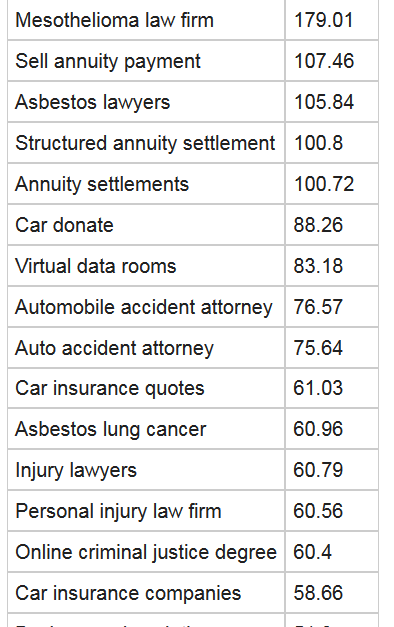
Task: Click 'Online criminal justice degree' cell
Action: pos(146,552)
